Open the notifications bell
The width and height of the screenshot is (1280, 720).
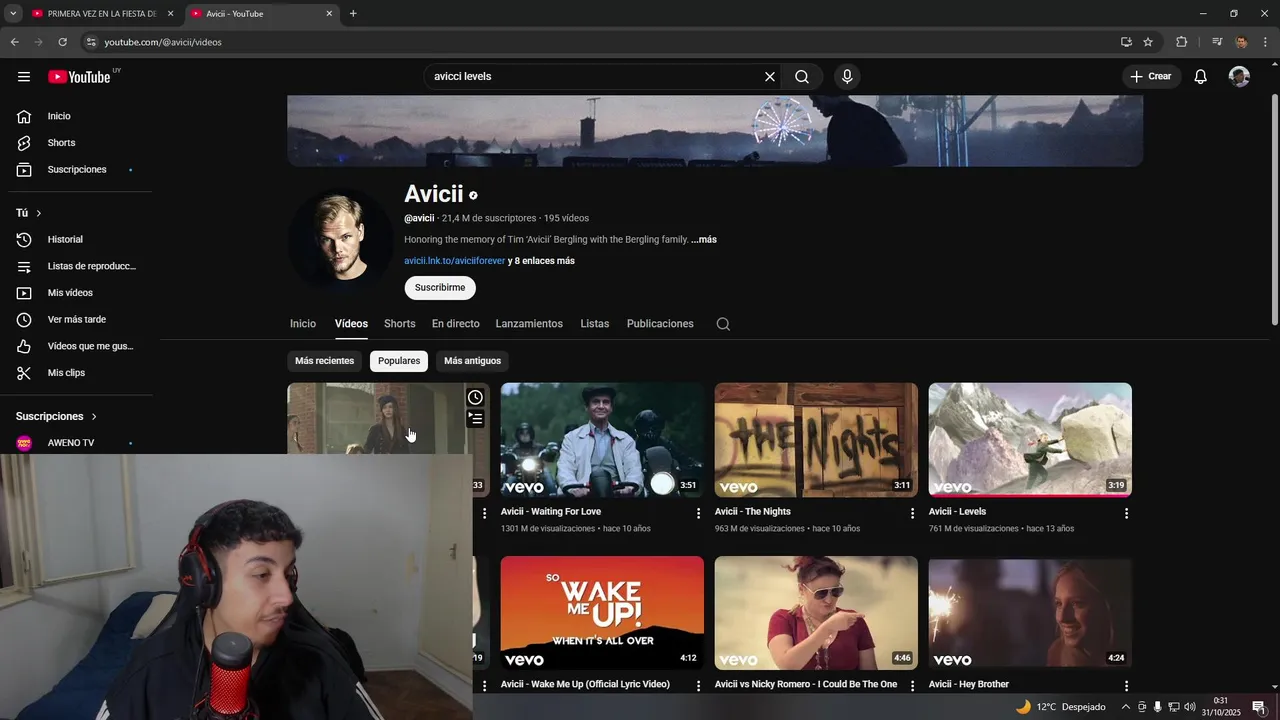[1201, 77]
